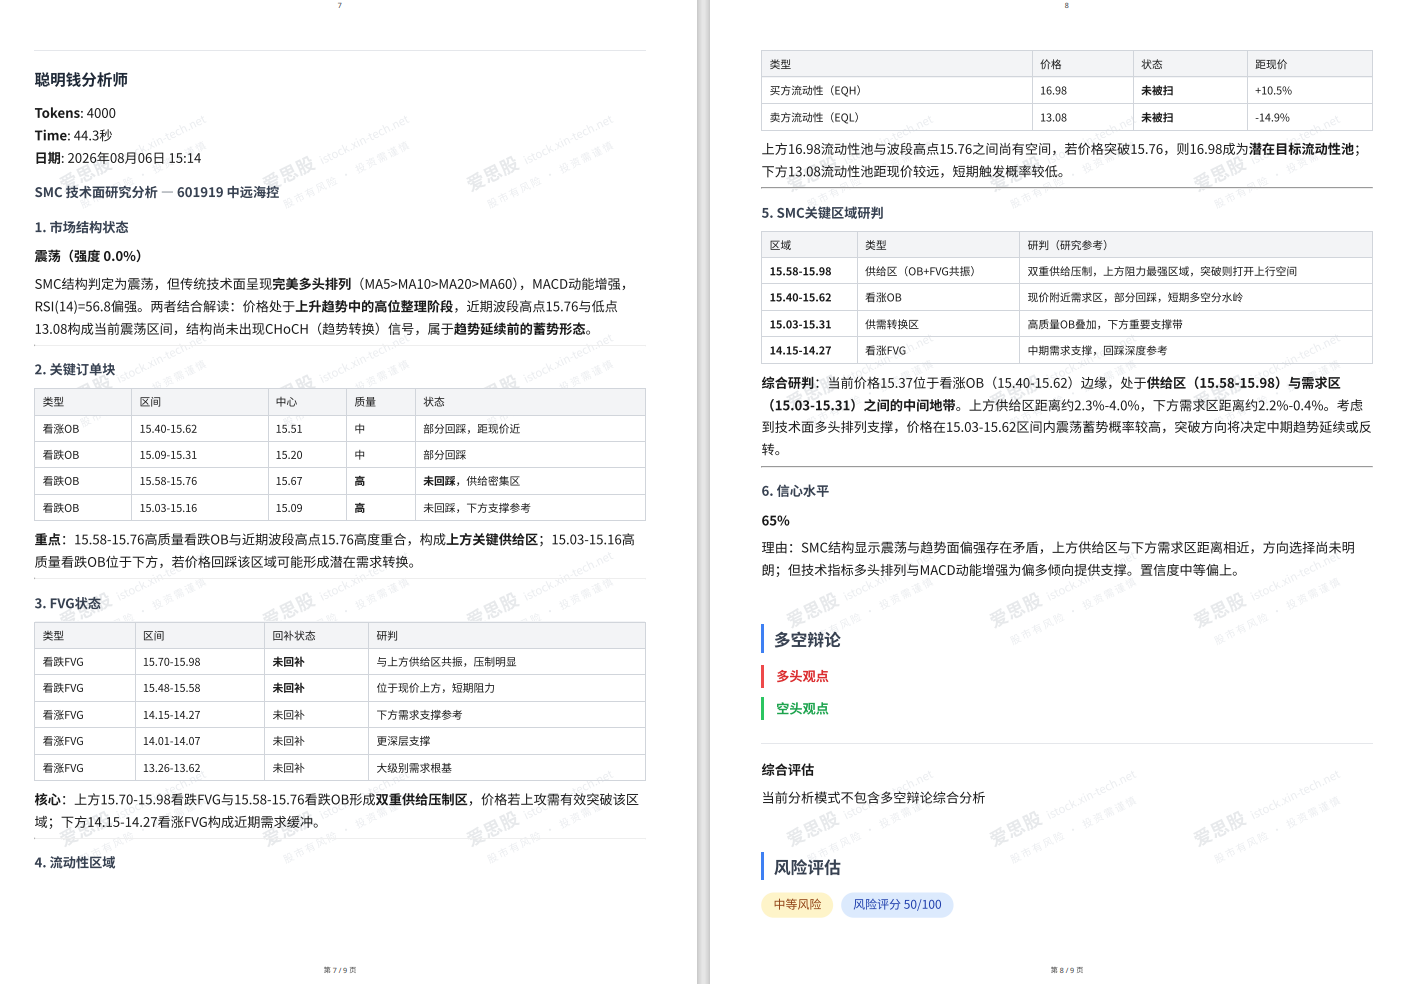Click the green 空头观点 label
This screenshot has height=984, width=1410.
click(802, 708)
